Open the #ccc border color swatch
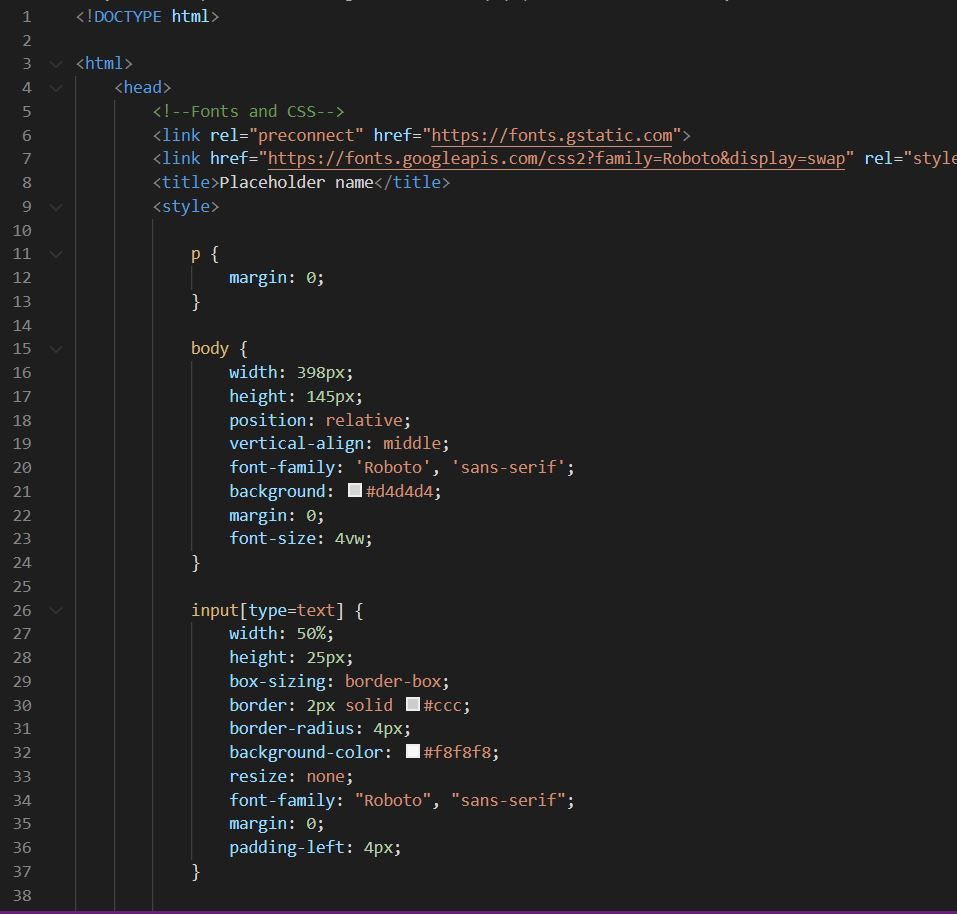The width and height of the screenshot is (957, 914). click(x=413, y=705)
